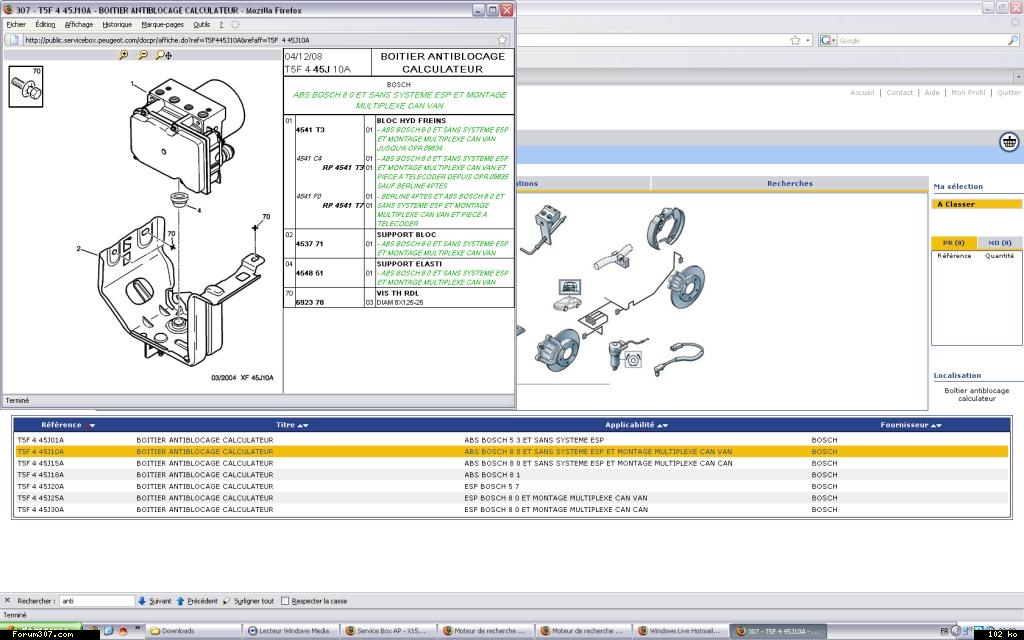The width and height of the screenshot is (1024, 640).
Task: Click the bookmark star in the main window's address bar
Action: click(x=795, y=40)
